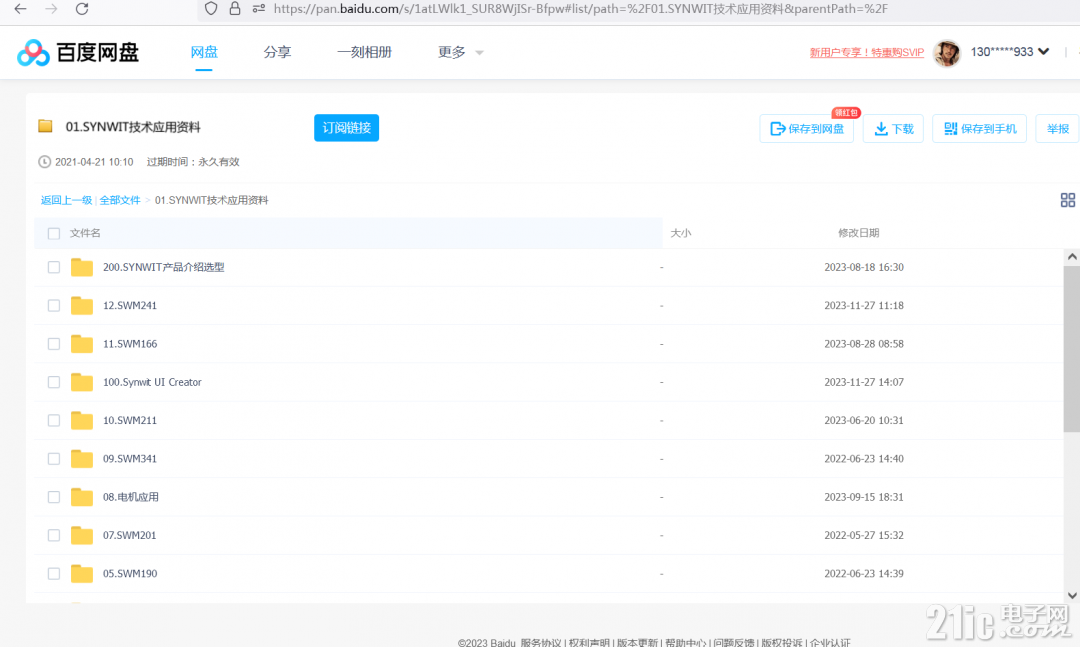Open the 11.SWM166 folder name
This screenshot has width=1080, height=647.
point(129,344)
